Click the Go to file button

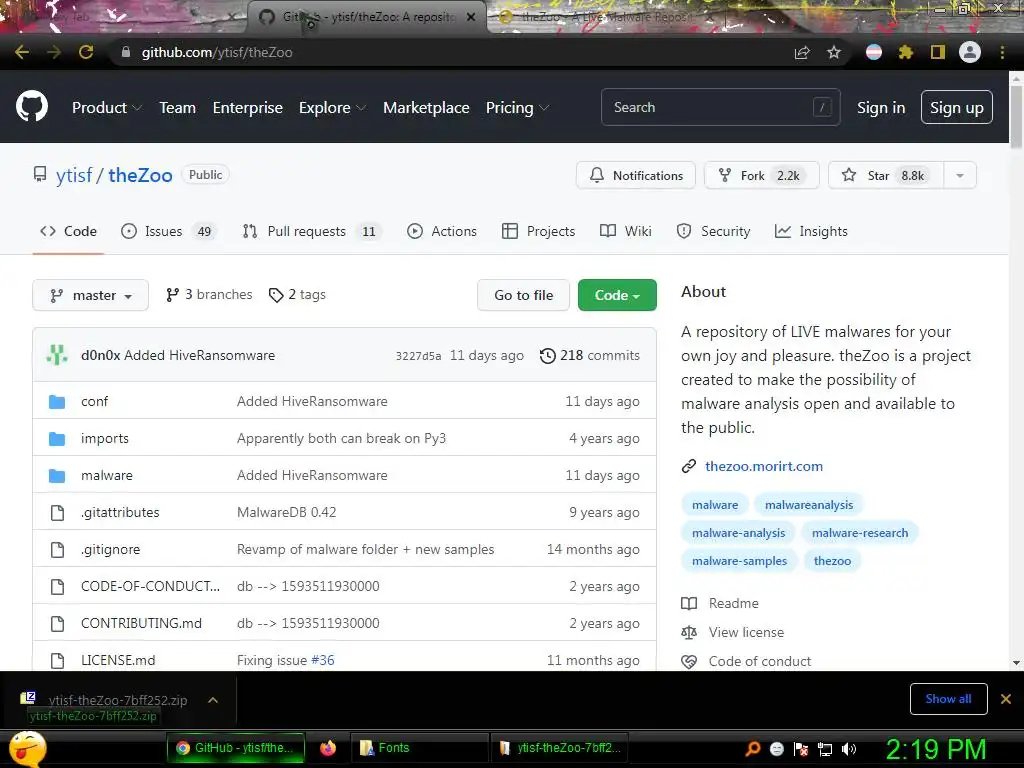tap(523, 295)
